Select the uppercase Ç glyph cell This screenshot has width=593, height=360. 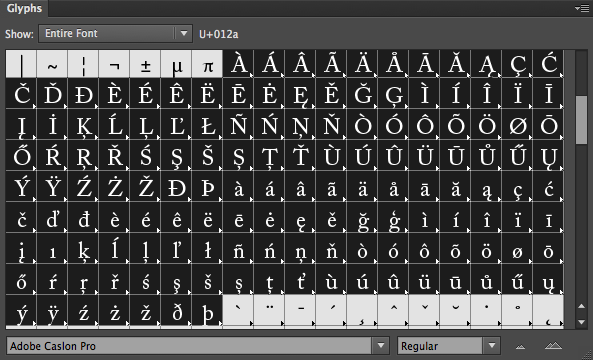517,64
